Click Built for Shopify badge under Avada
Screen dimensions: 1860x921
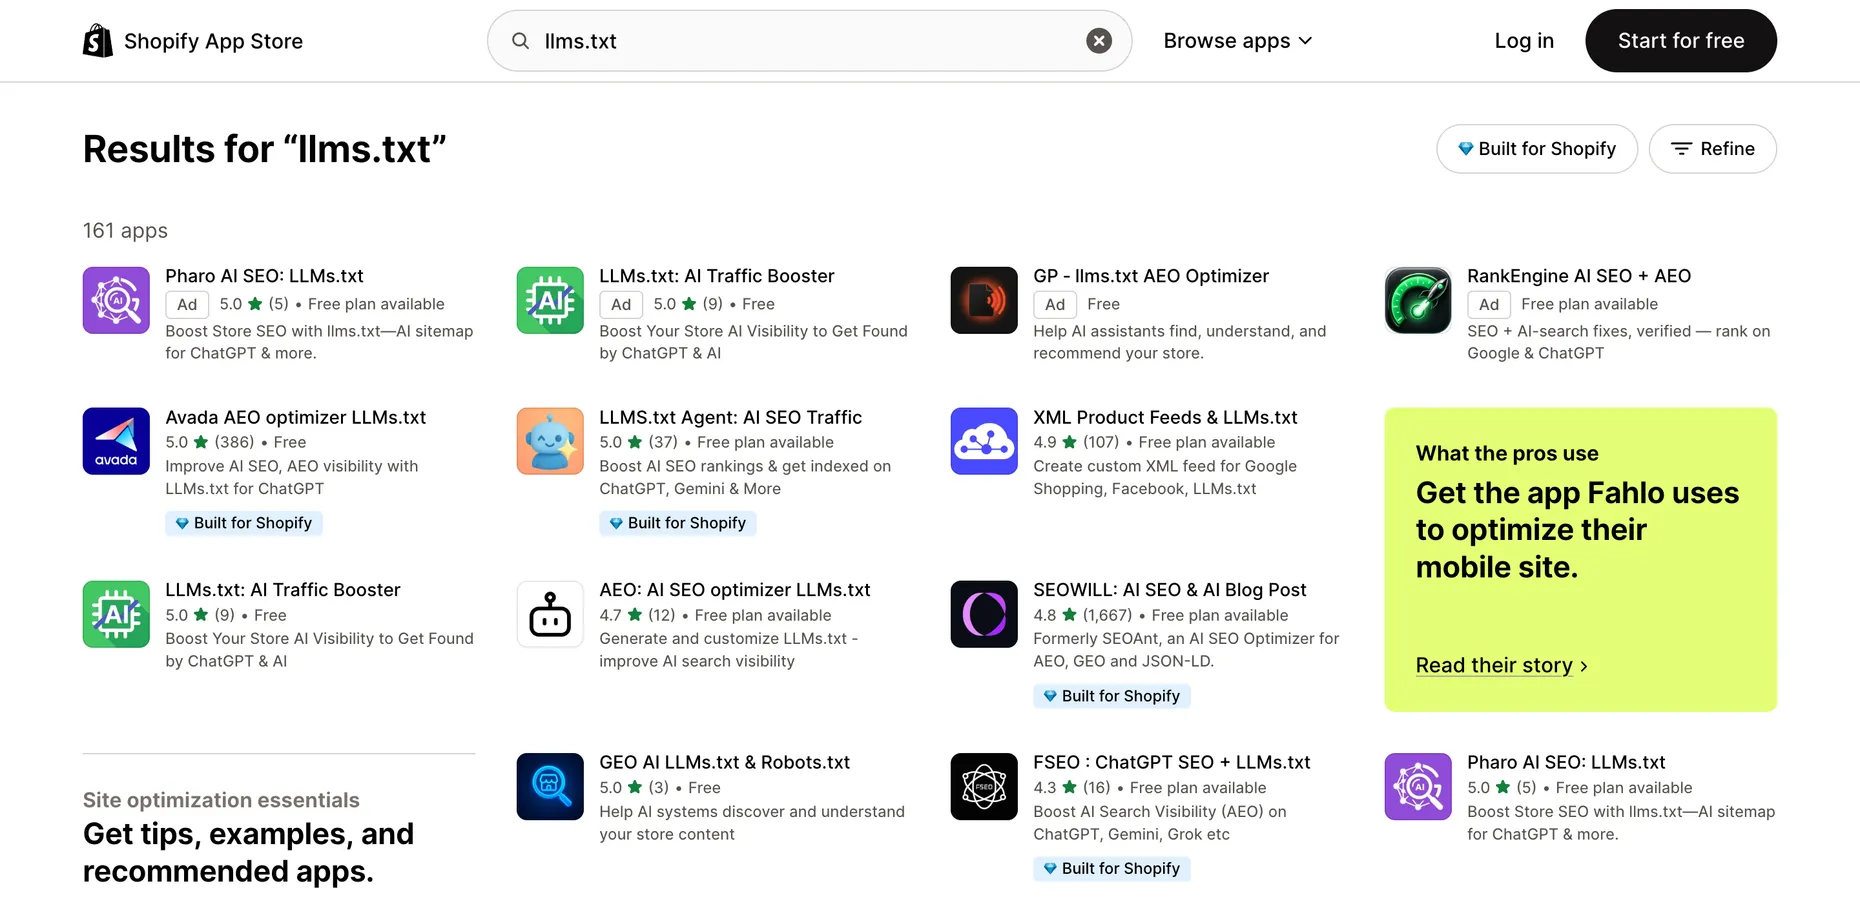(x=244, y=523)
